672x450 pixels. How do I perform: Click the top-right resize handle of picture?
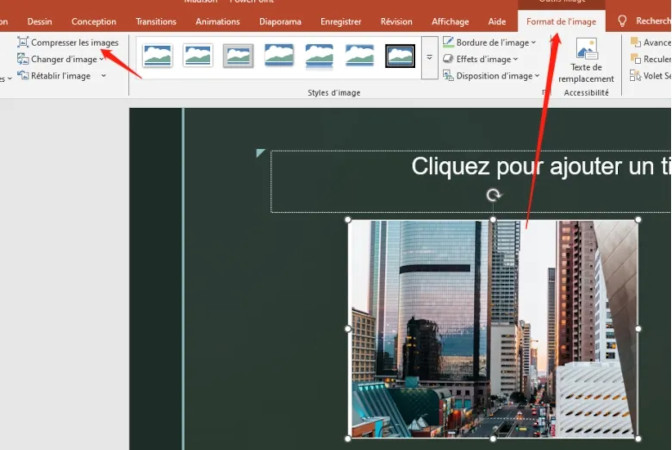[x=638, y=220]
